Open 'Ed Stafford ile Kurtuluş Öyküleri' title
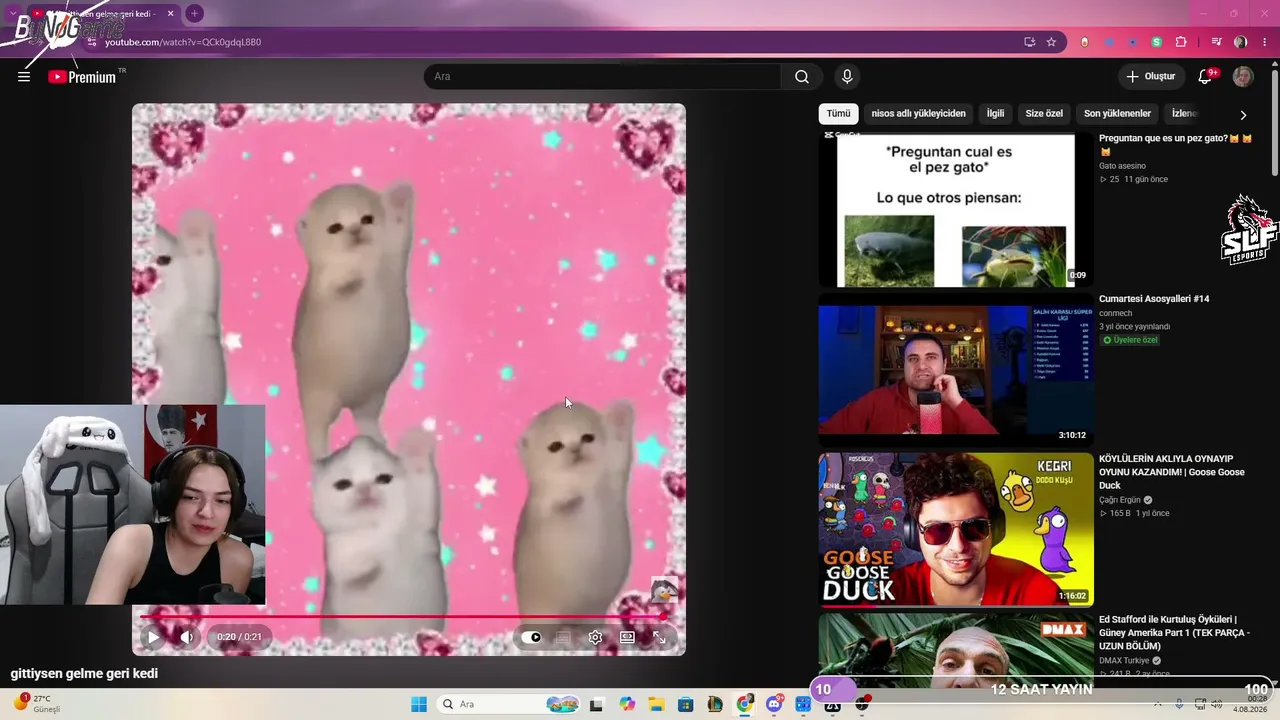 [1174, 633]
